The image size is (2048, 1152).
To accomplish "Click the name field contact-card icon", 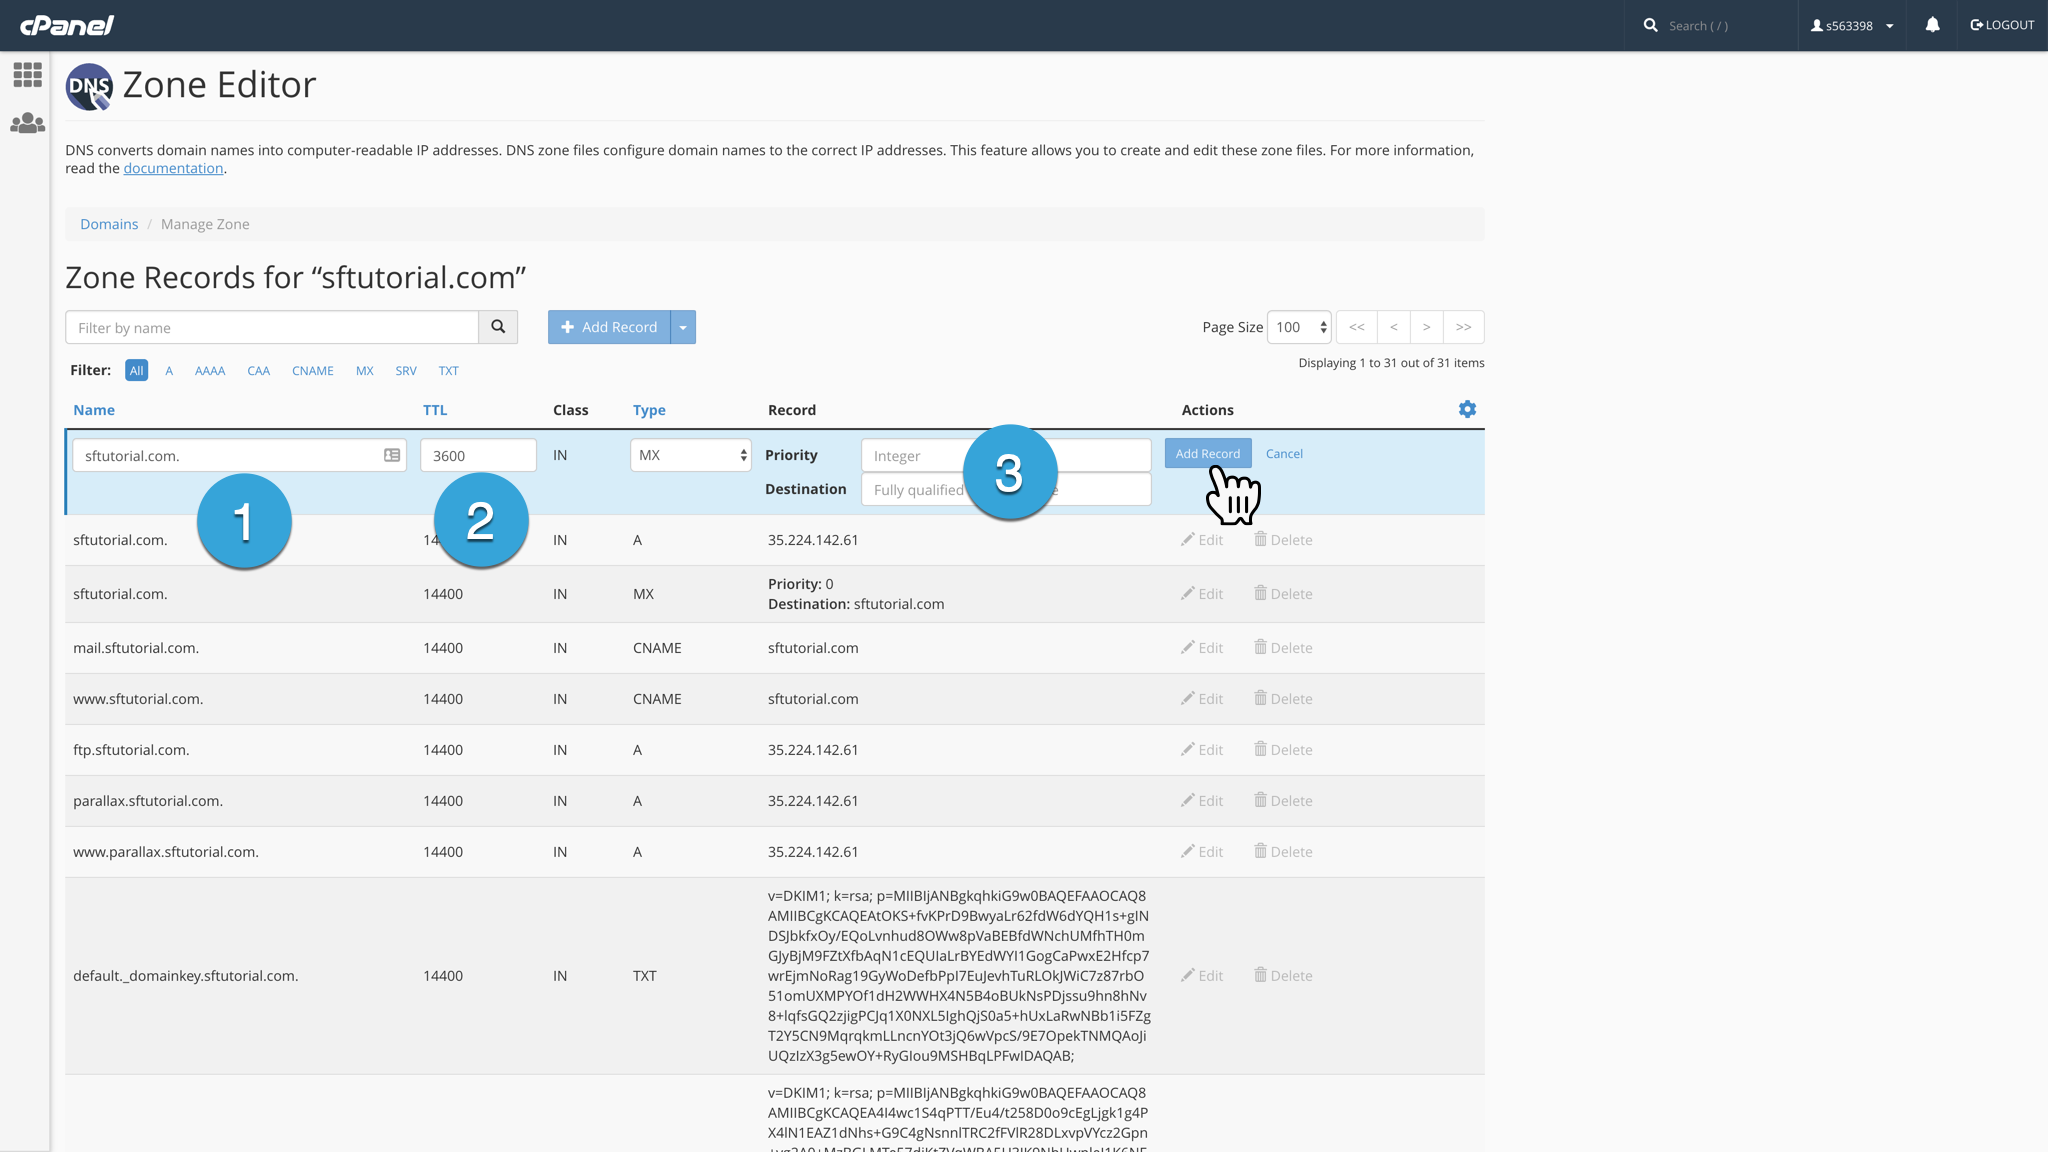I will 392,455.
